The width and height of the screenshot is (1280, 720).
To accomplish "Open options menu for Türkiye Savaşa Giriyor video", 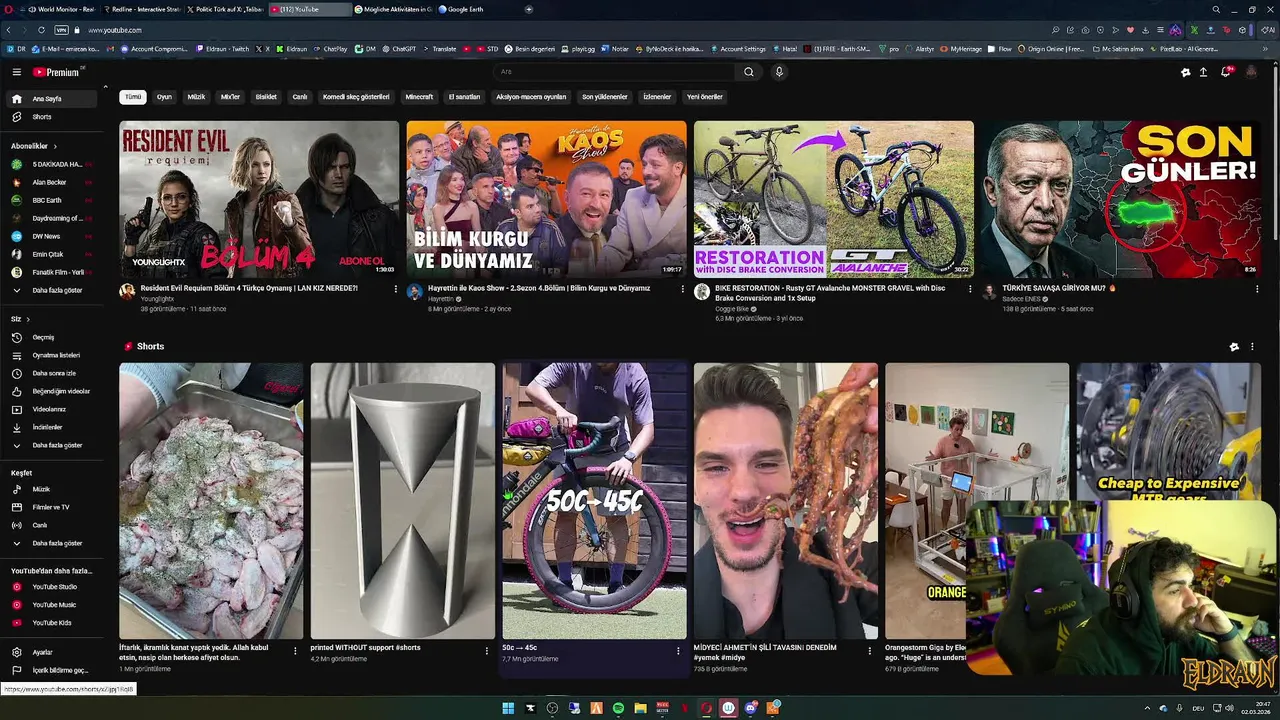I will [x=1257, y=288].
